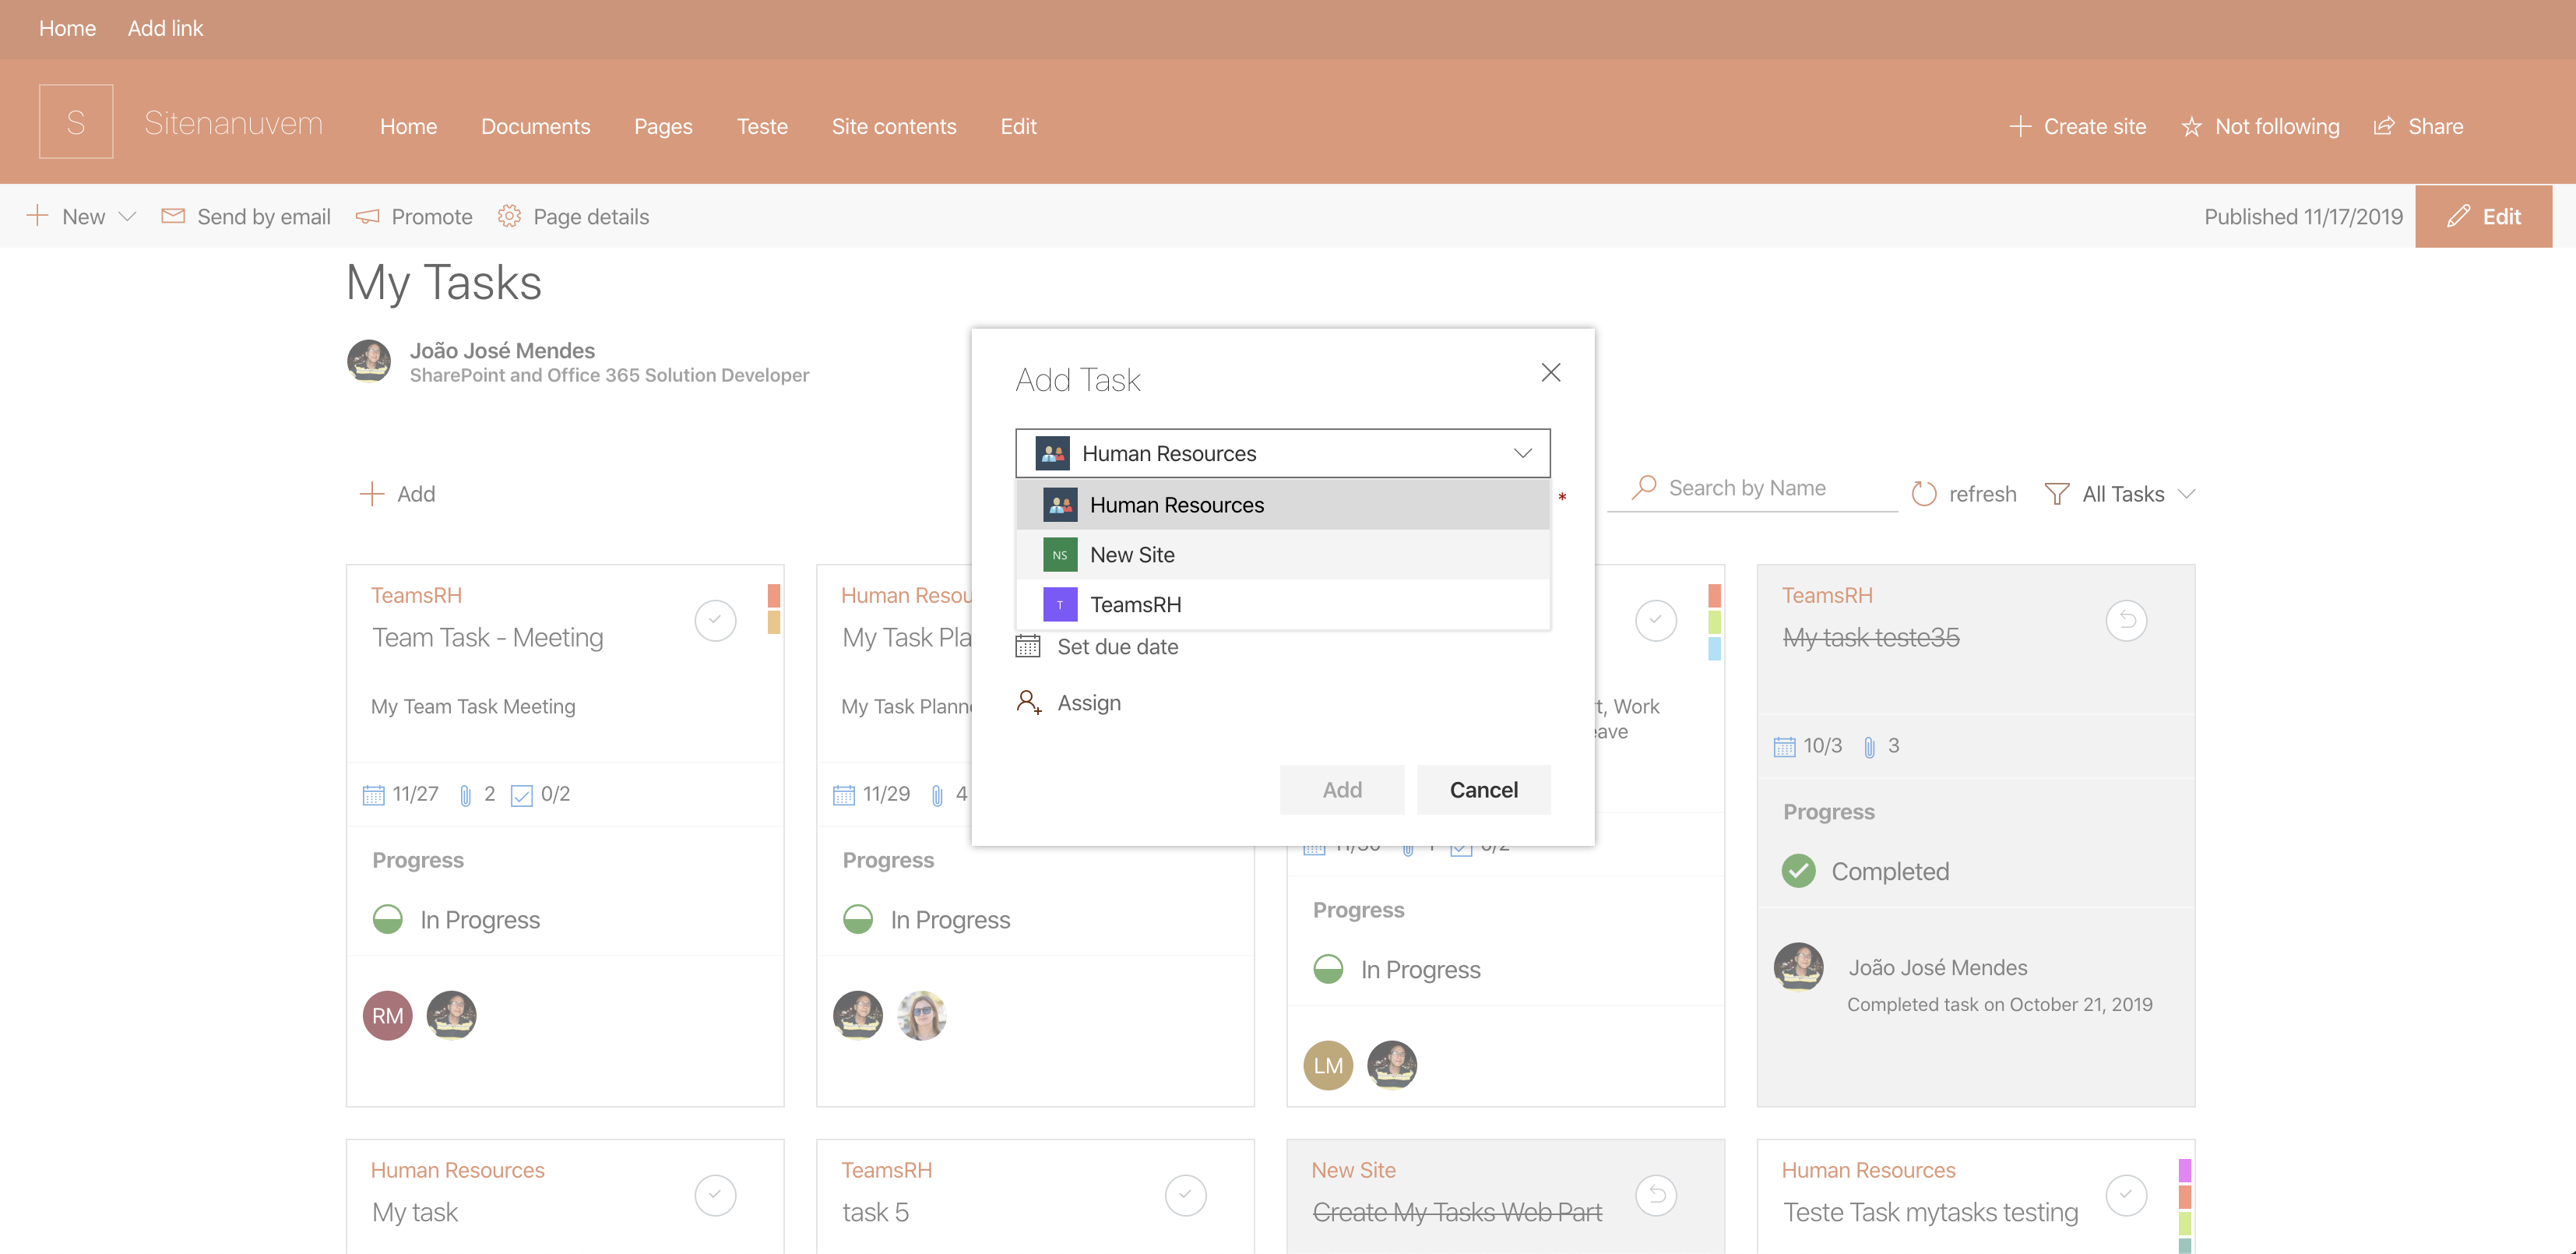Click the Add plus icon under profile
The height and width of the screenshot is (1254, 2576).
point(372,494)
